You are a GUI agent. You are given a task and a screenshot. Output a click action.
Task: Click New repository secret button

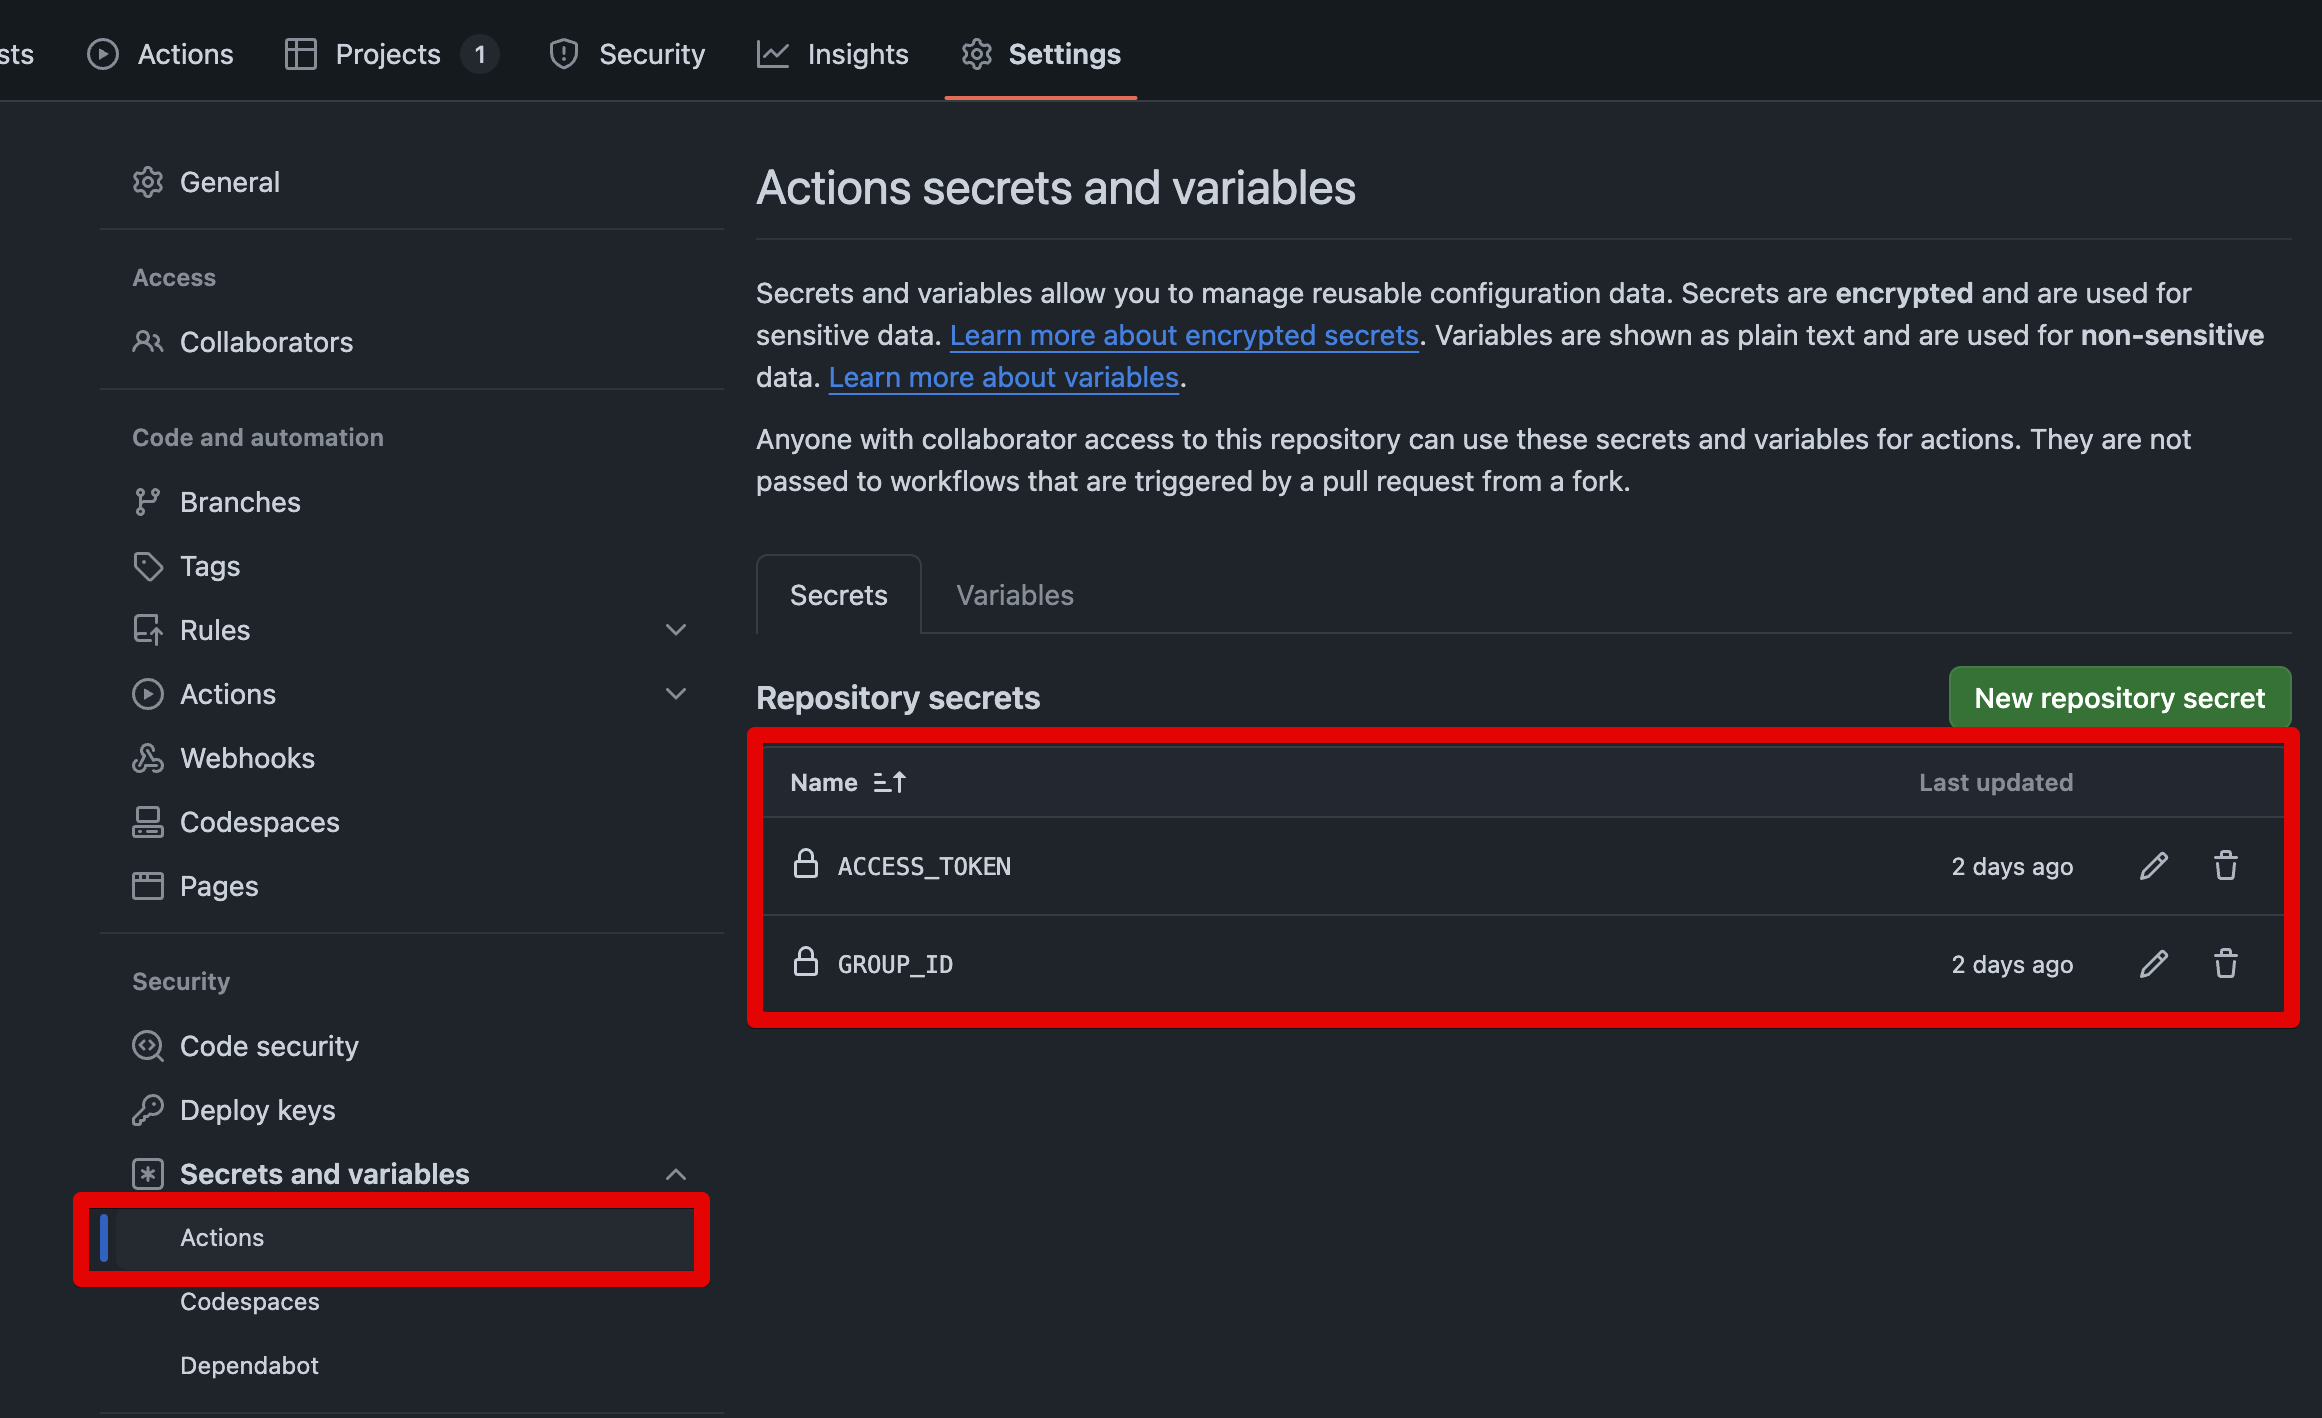[2119, 698]
